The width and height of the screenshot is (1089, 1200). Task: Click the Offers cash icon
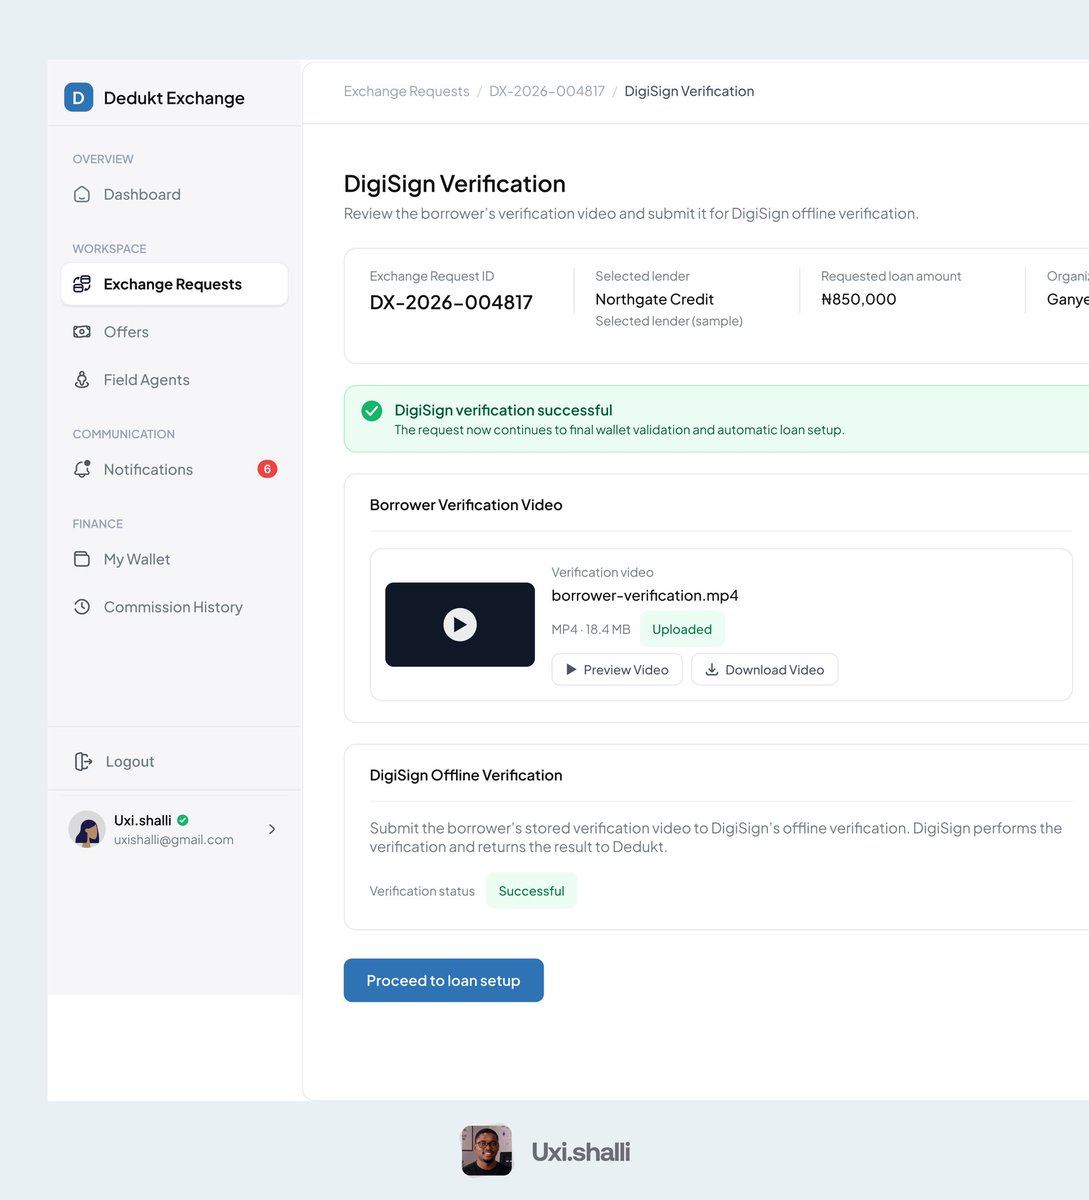point(82,332)
